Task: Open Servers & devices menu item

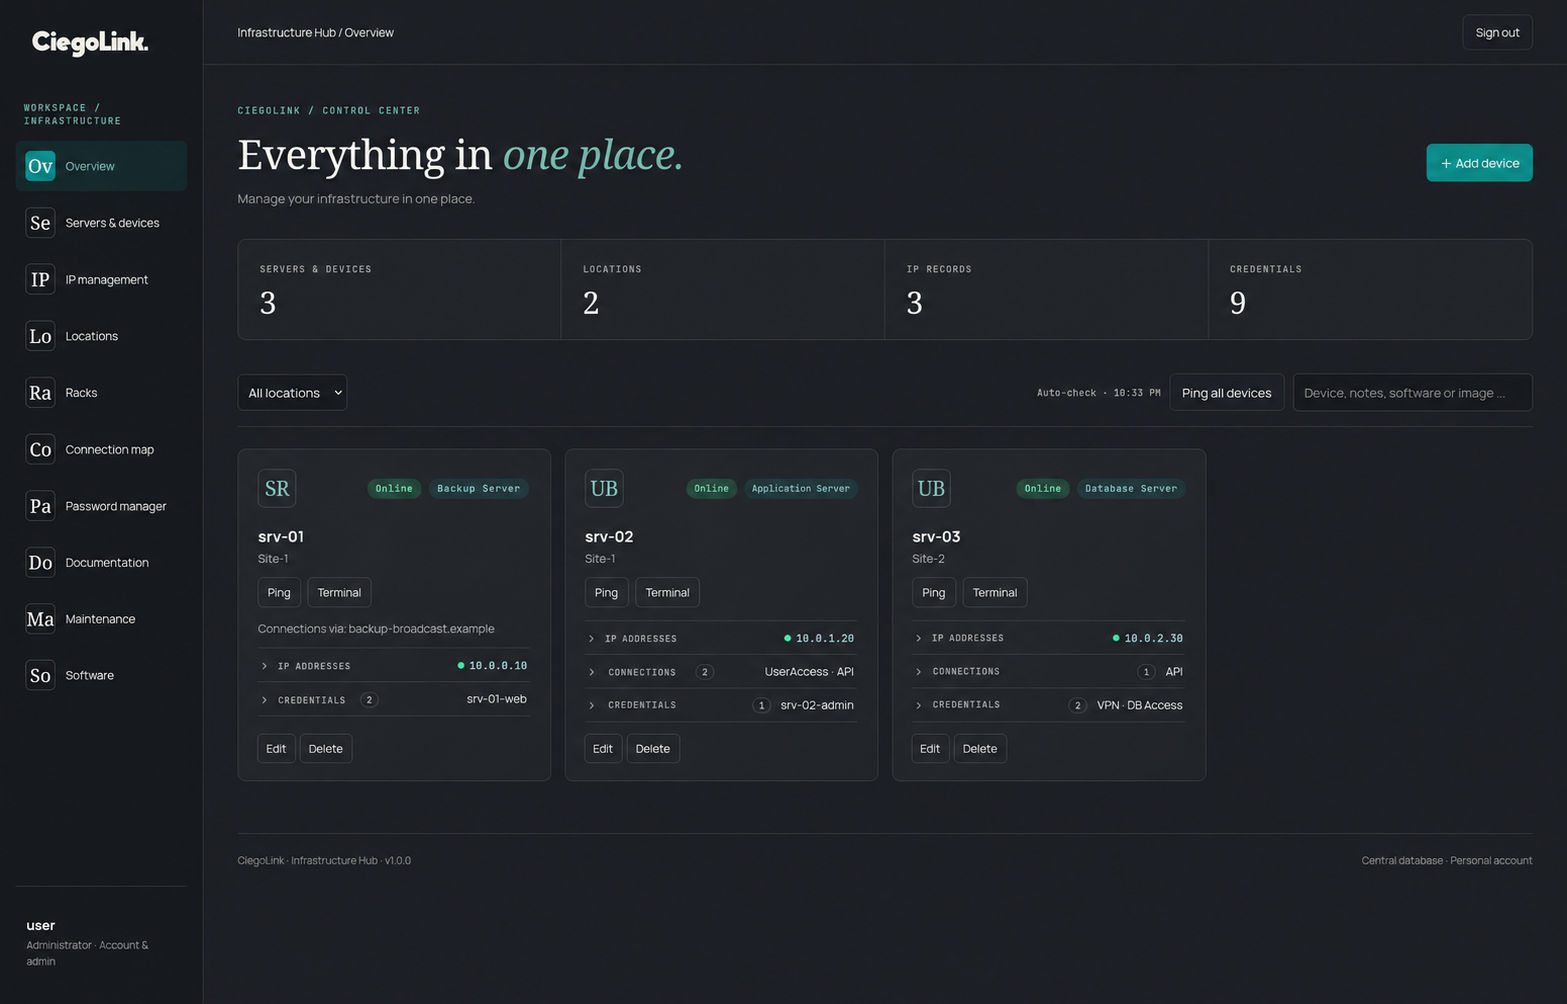Action: [x=101, y=223]
